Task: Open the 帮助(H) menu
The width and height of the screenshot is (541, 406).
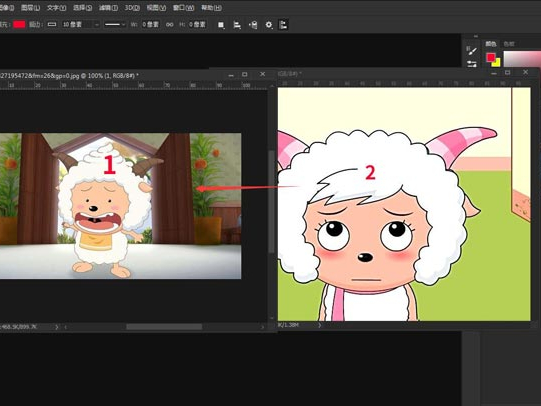Action: (x=211, y=8)
